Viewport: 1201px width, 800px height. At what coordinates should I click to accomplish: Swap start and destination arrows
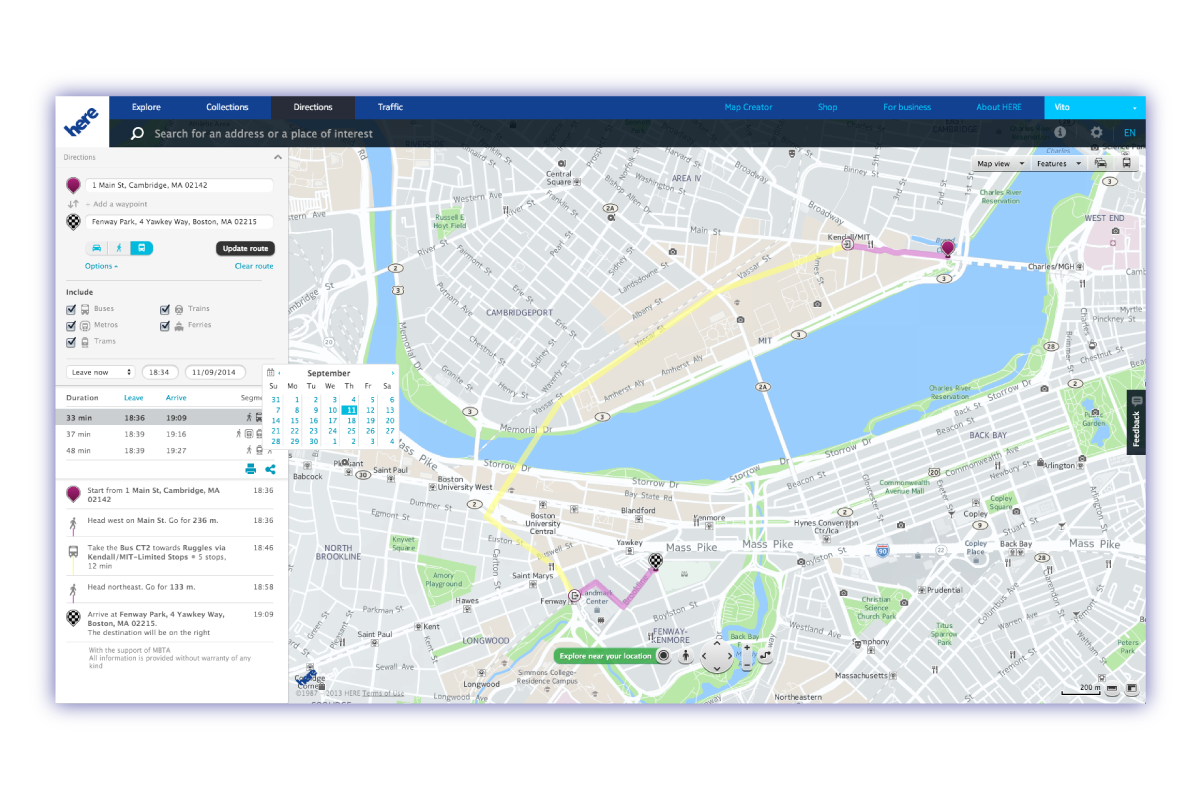coord(73,204)
